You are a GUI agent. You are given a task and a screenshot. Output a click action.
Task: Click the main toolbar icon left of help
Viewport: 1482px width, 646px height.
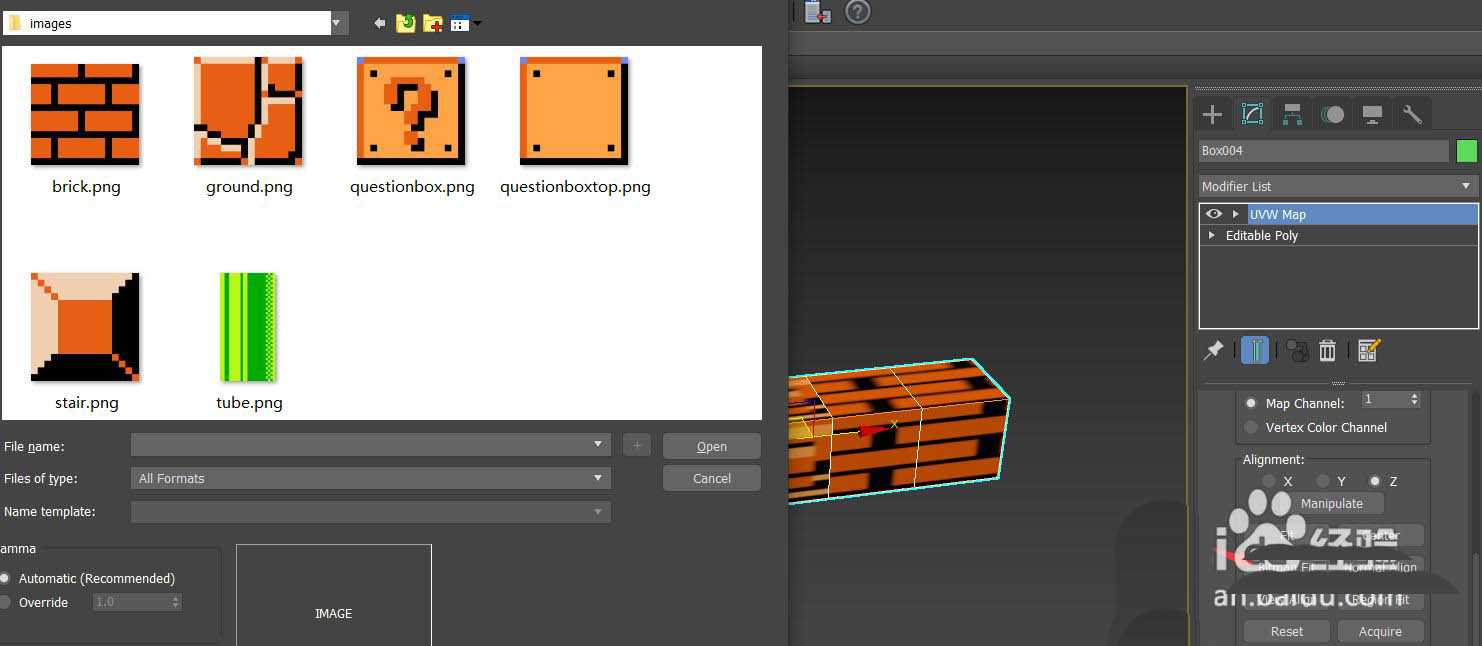click(x=818, y=12)
